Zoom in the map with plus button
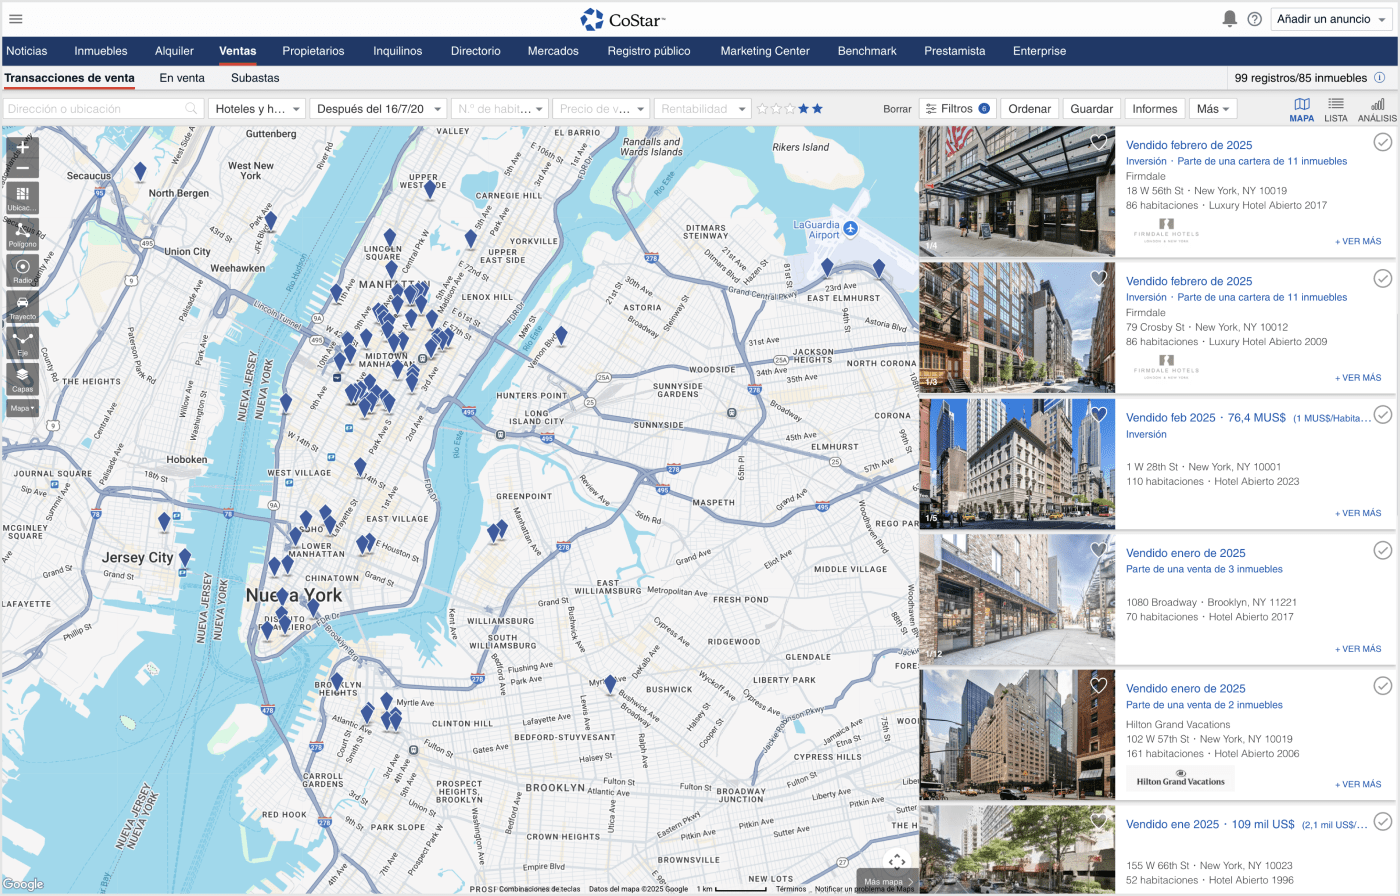 (22, 148)
